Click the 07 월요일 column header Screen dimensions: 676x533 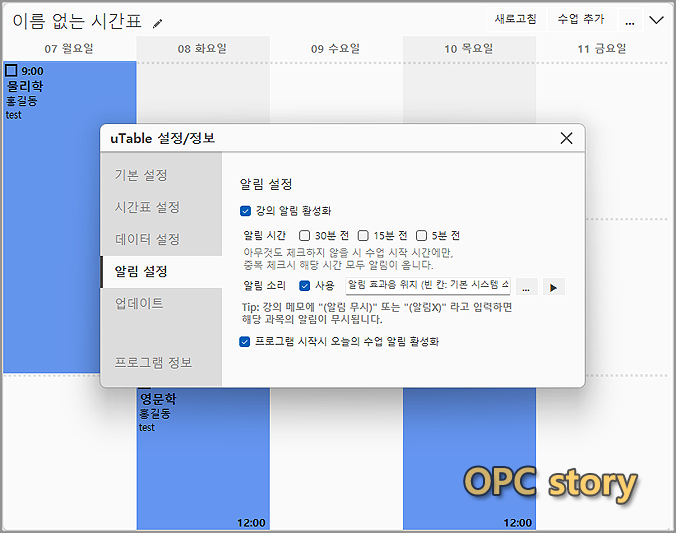[x=69, y=49]
